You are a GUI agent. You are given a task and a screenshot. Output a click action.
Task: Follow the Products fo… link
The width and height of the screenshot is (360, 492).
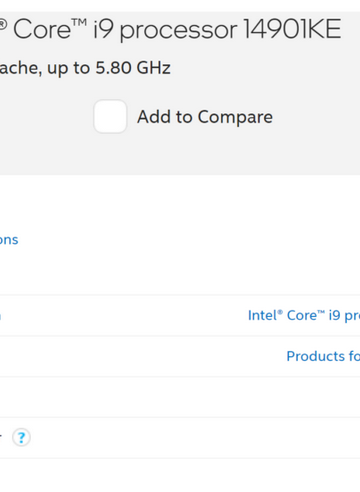pyautogui.click(x=323, y=356)
